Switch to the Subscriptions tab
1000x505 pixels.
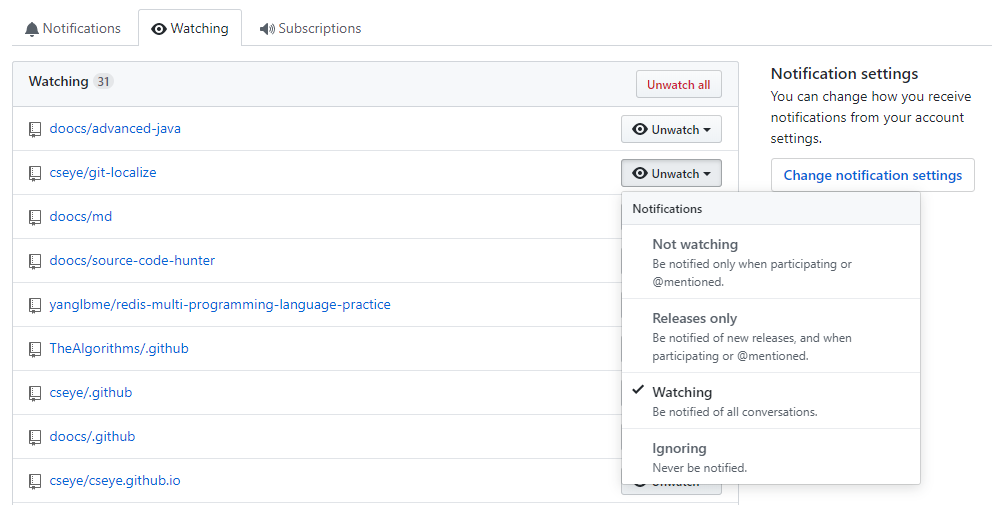(x=310, y=29)
